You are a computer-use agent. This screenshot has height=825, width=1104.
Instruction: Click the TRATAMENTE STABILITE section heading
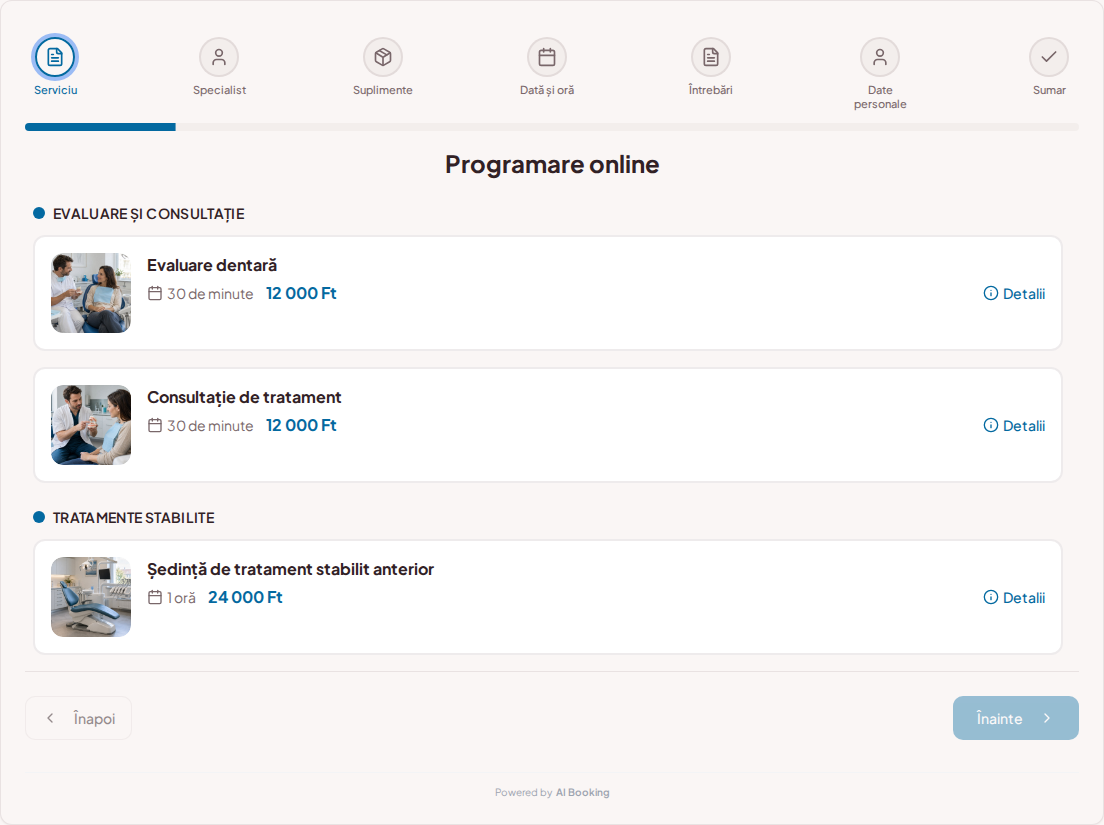click(x=134, y=518)
